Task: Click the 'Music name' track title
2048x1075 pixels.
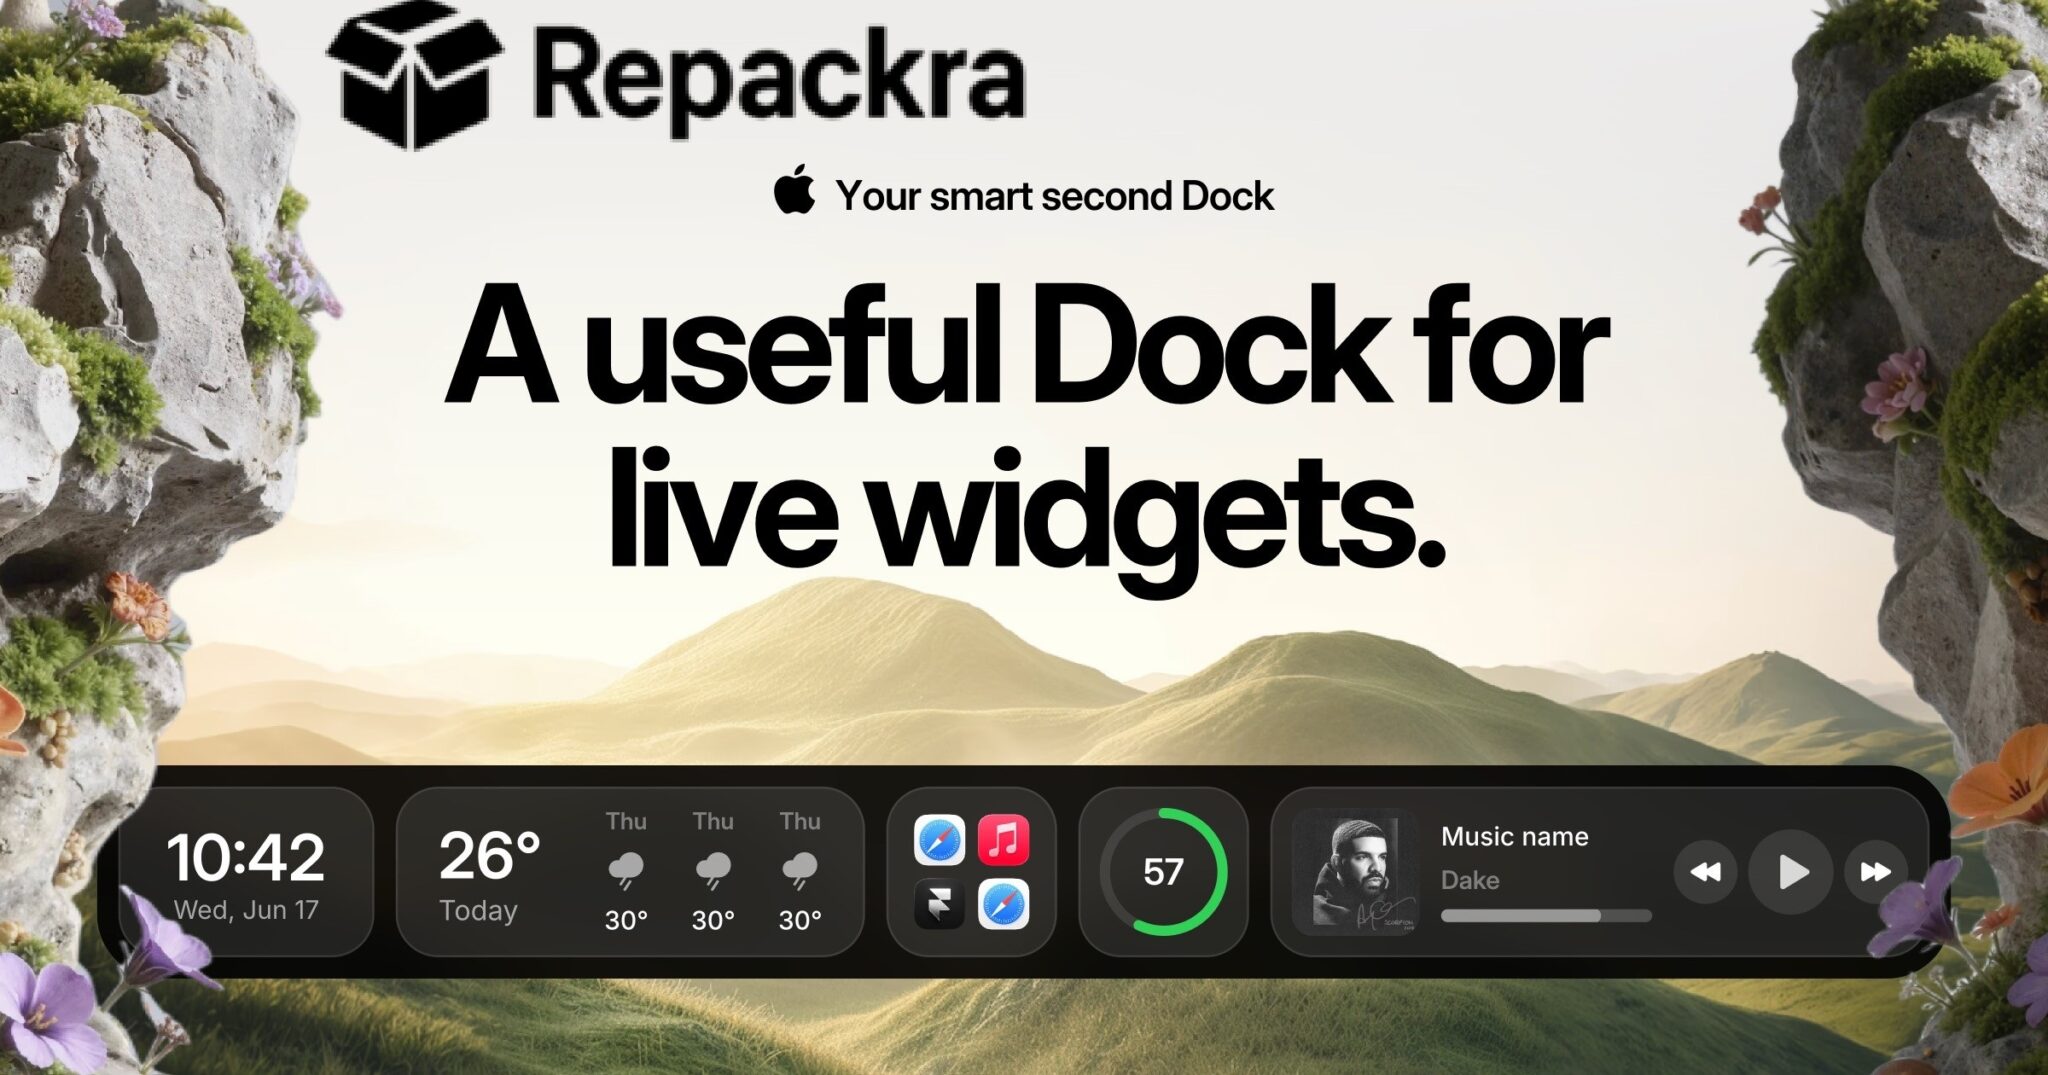Action: [x=1514, y=836]
